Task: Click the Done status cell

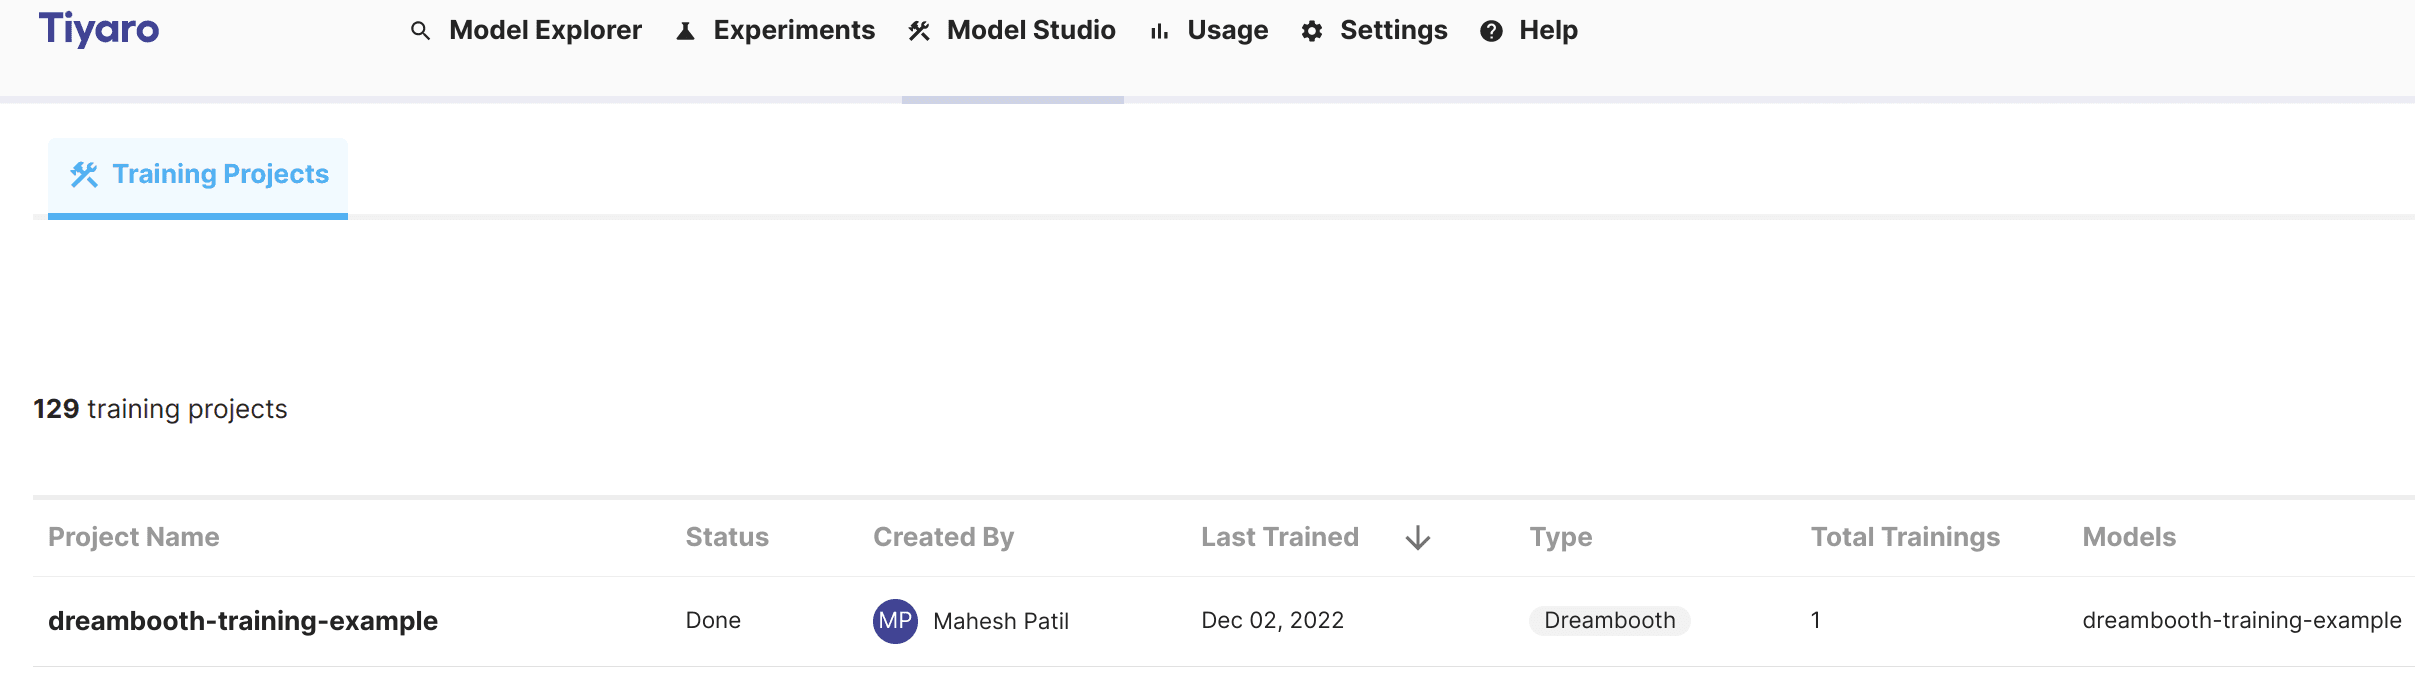Action: tap(713, 620)
